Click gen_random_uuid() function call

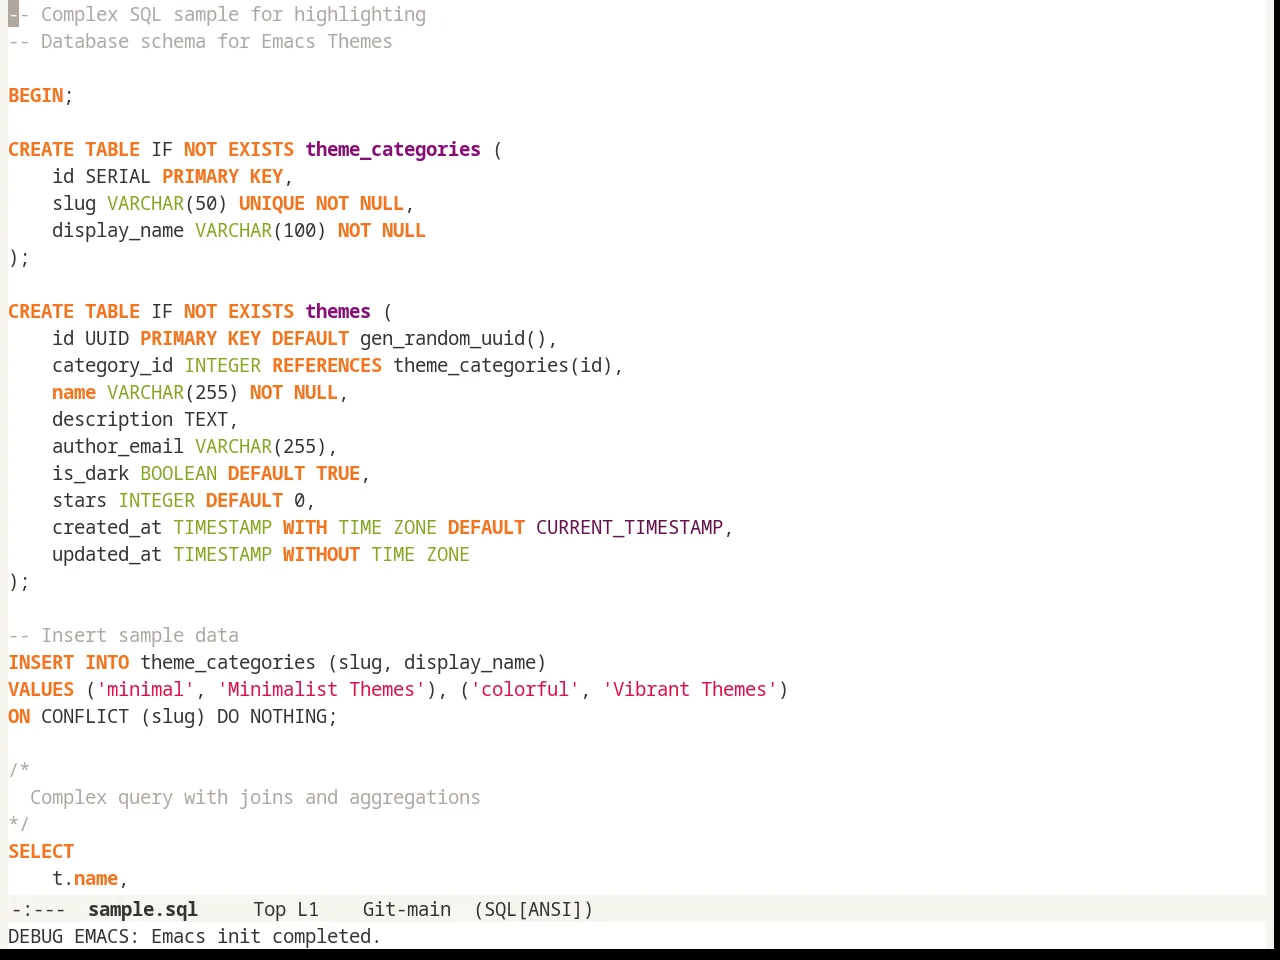(x=453, y=339)
